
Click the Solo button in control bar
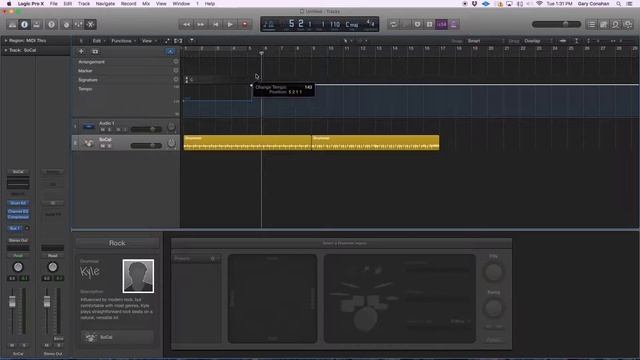click(x=429, y=24)
